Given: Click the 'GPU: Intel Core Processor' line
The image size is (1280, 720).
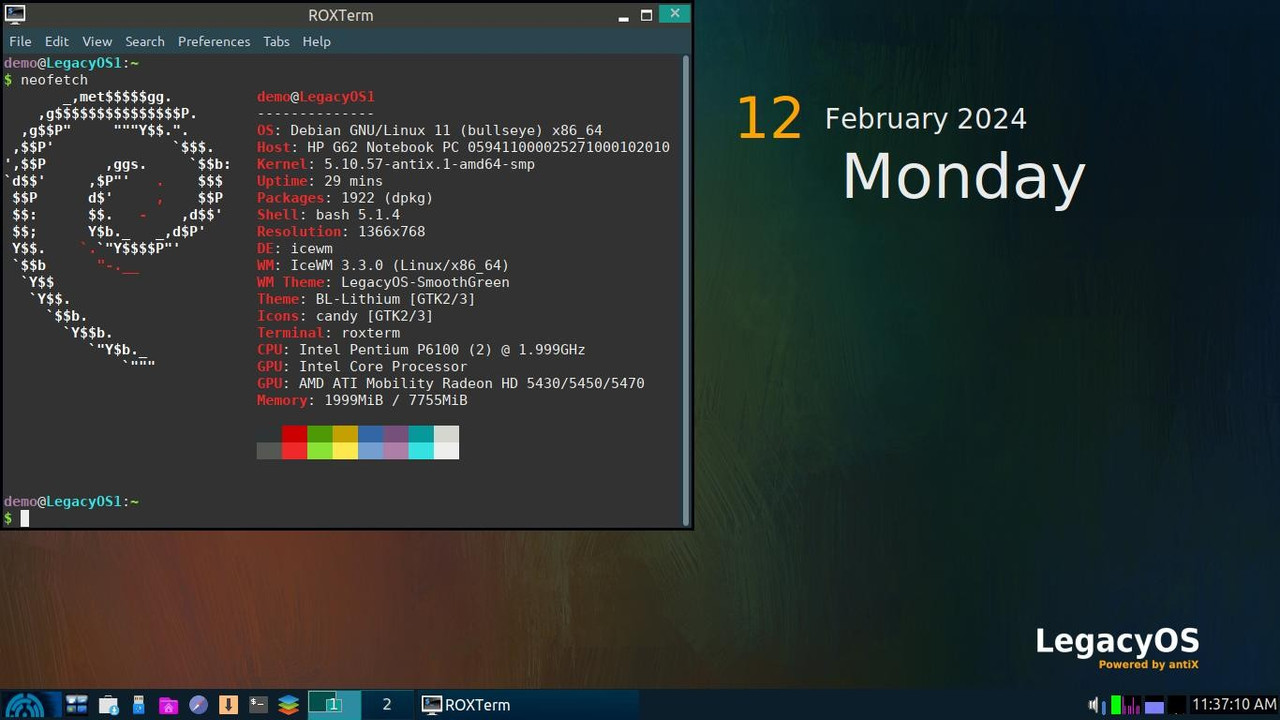Looking at the screenshot, I should (x=362, y=366).
